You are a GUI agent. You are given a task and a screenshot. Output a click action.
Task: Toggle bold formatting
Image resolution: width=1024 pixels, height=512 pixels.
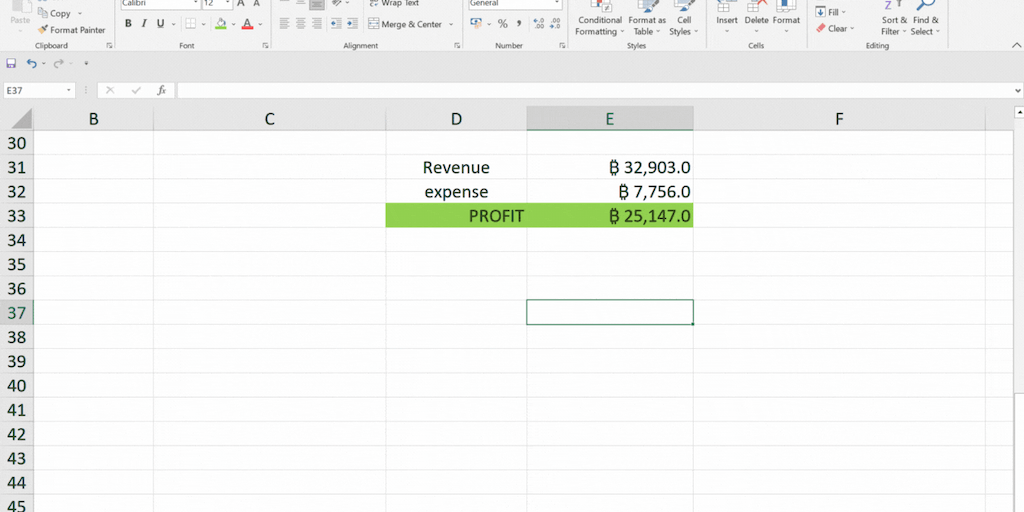[x=128, y=24]
